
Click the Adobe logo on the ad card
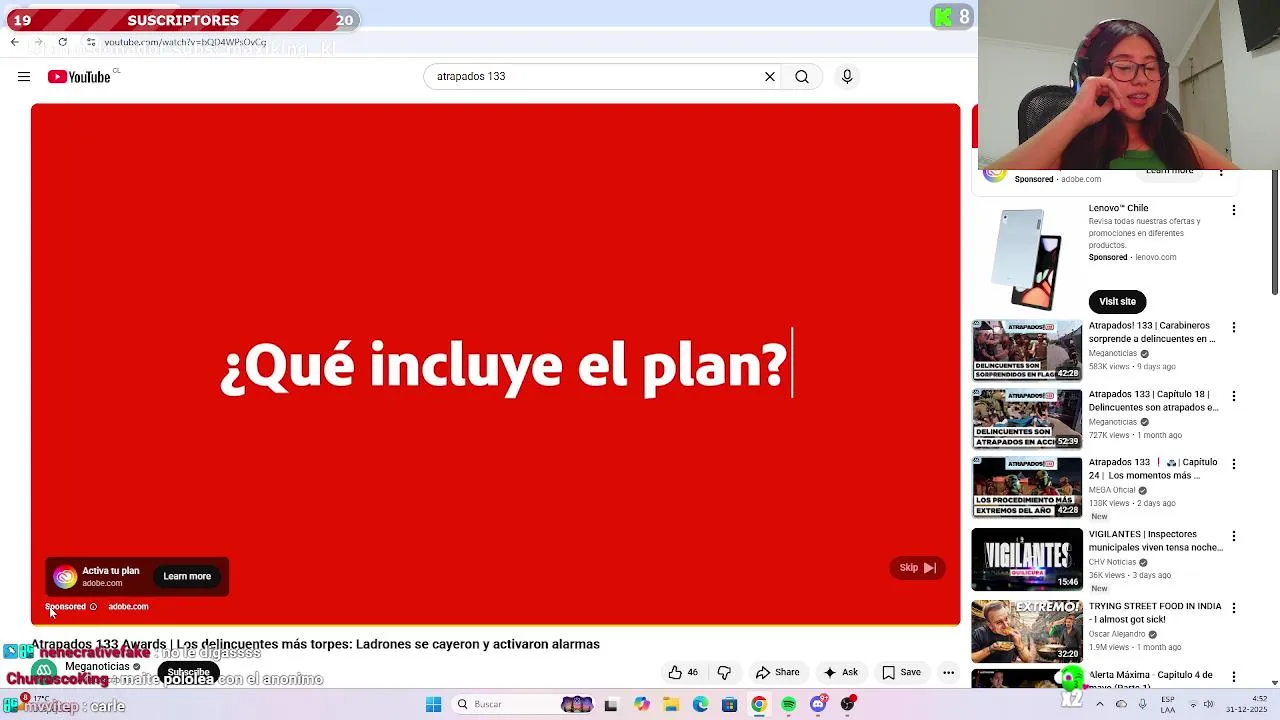tap(65, 577)
